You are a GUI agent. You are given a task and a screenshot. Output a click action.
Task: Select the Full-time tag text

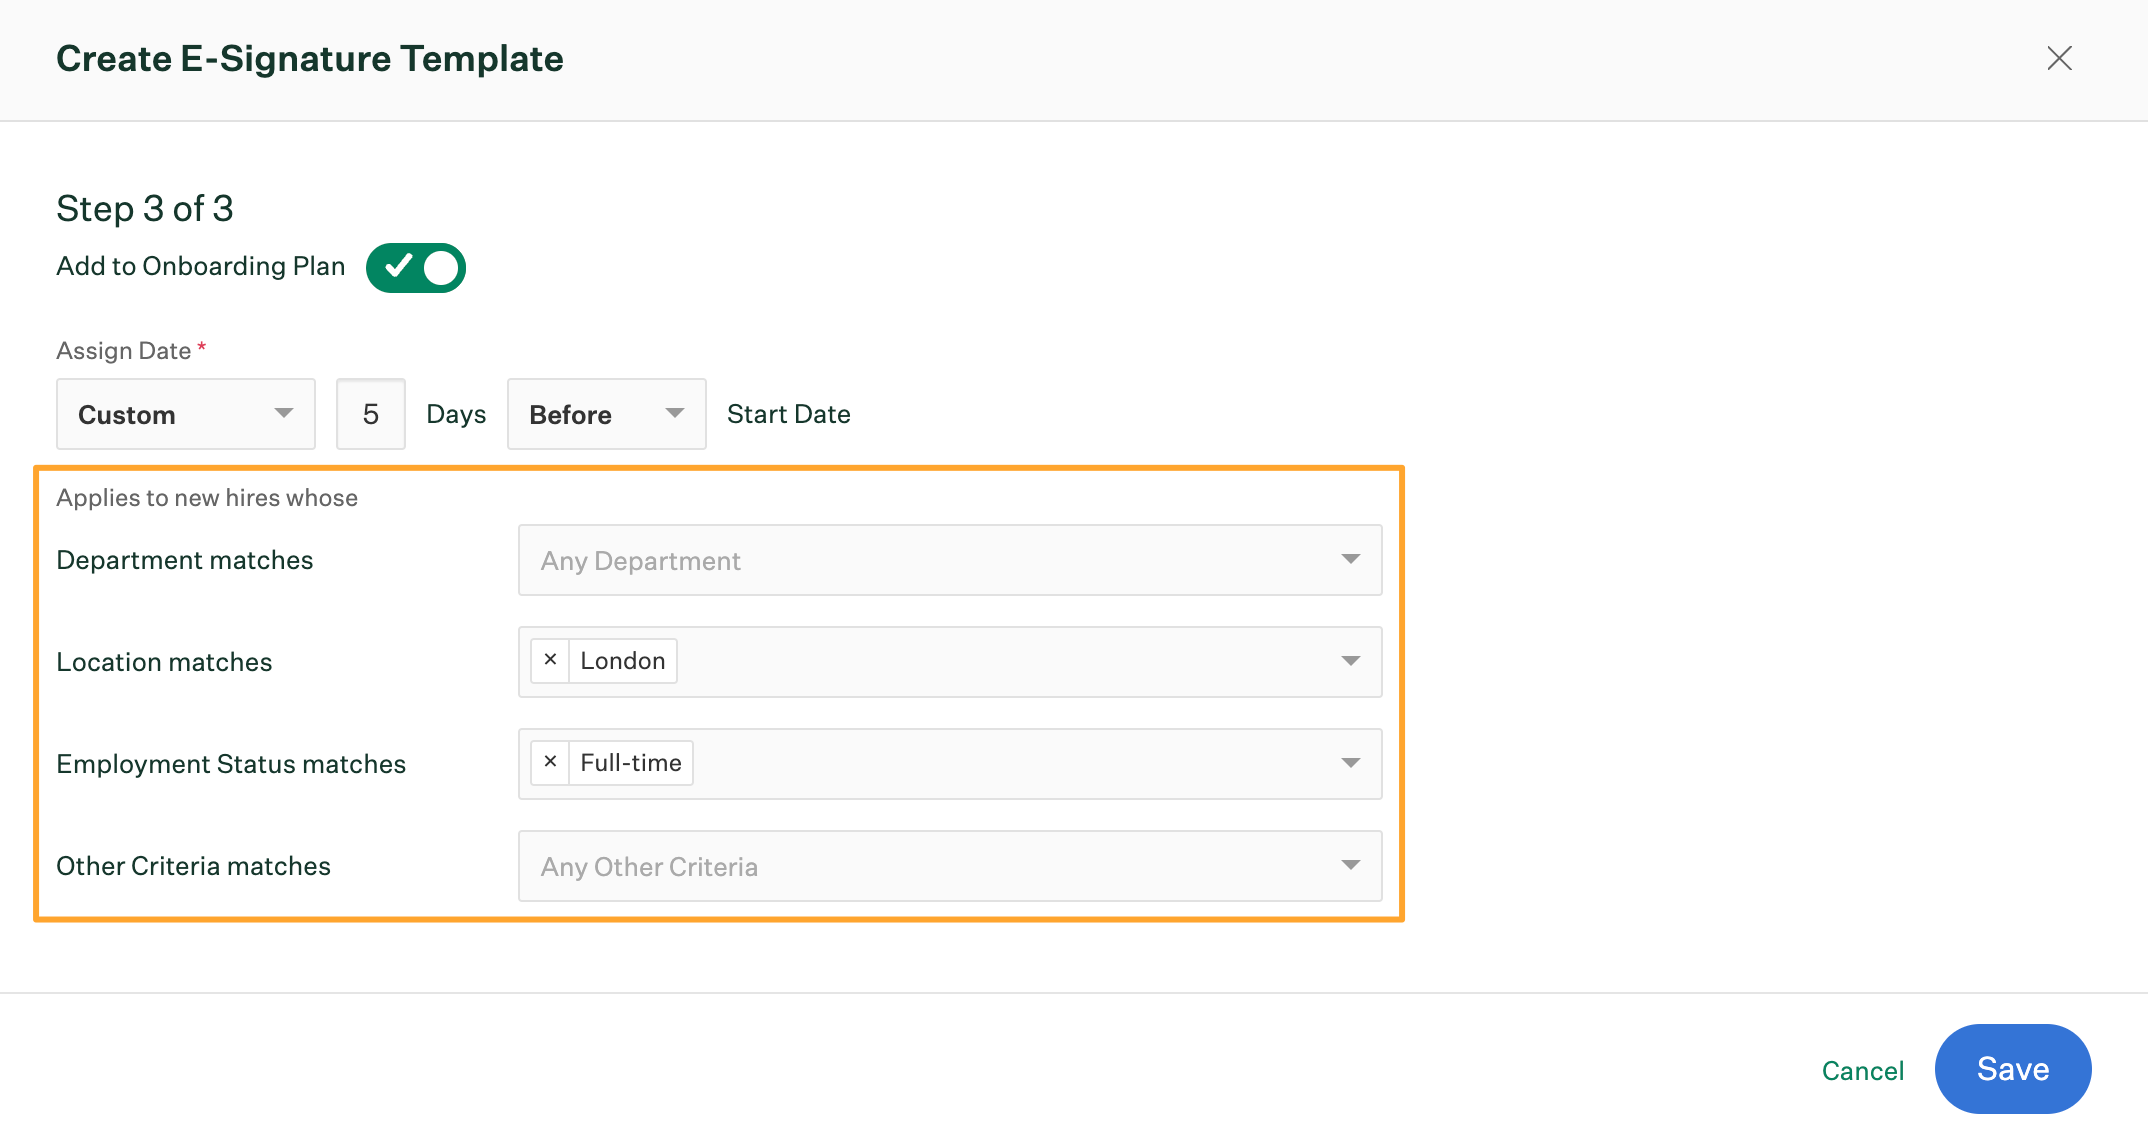[x=631, y=763]
